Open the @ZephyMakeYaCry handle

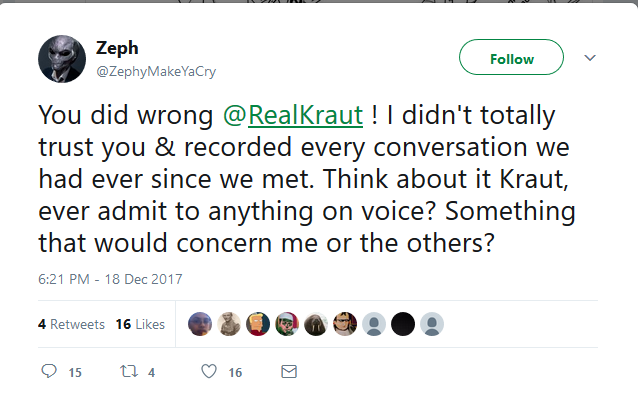(156, 71)
